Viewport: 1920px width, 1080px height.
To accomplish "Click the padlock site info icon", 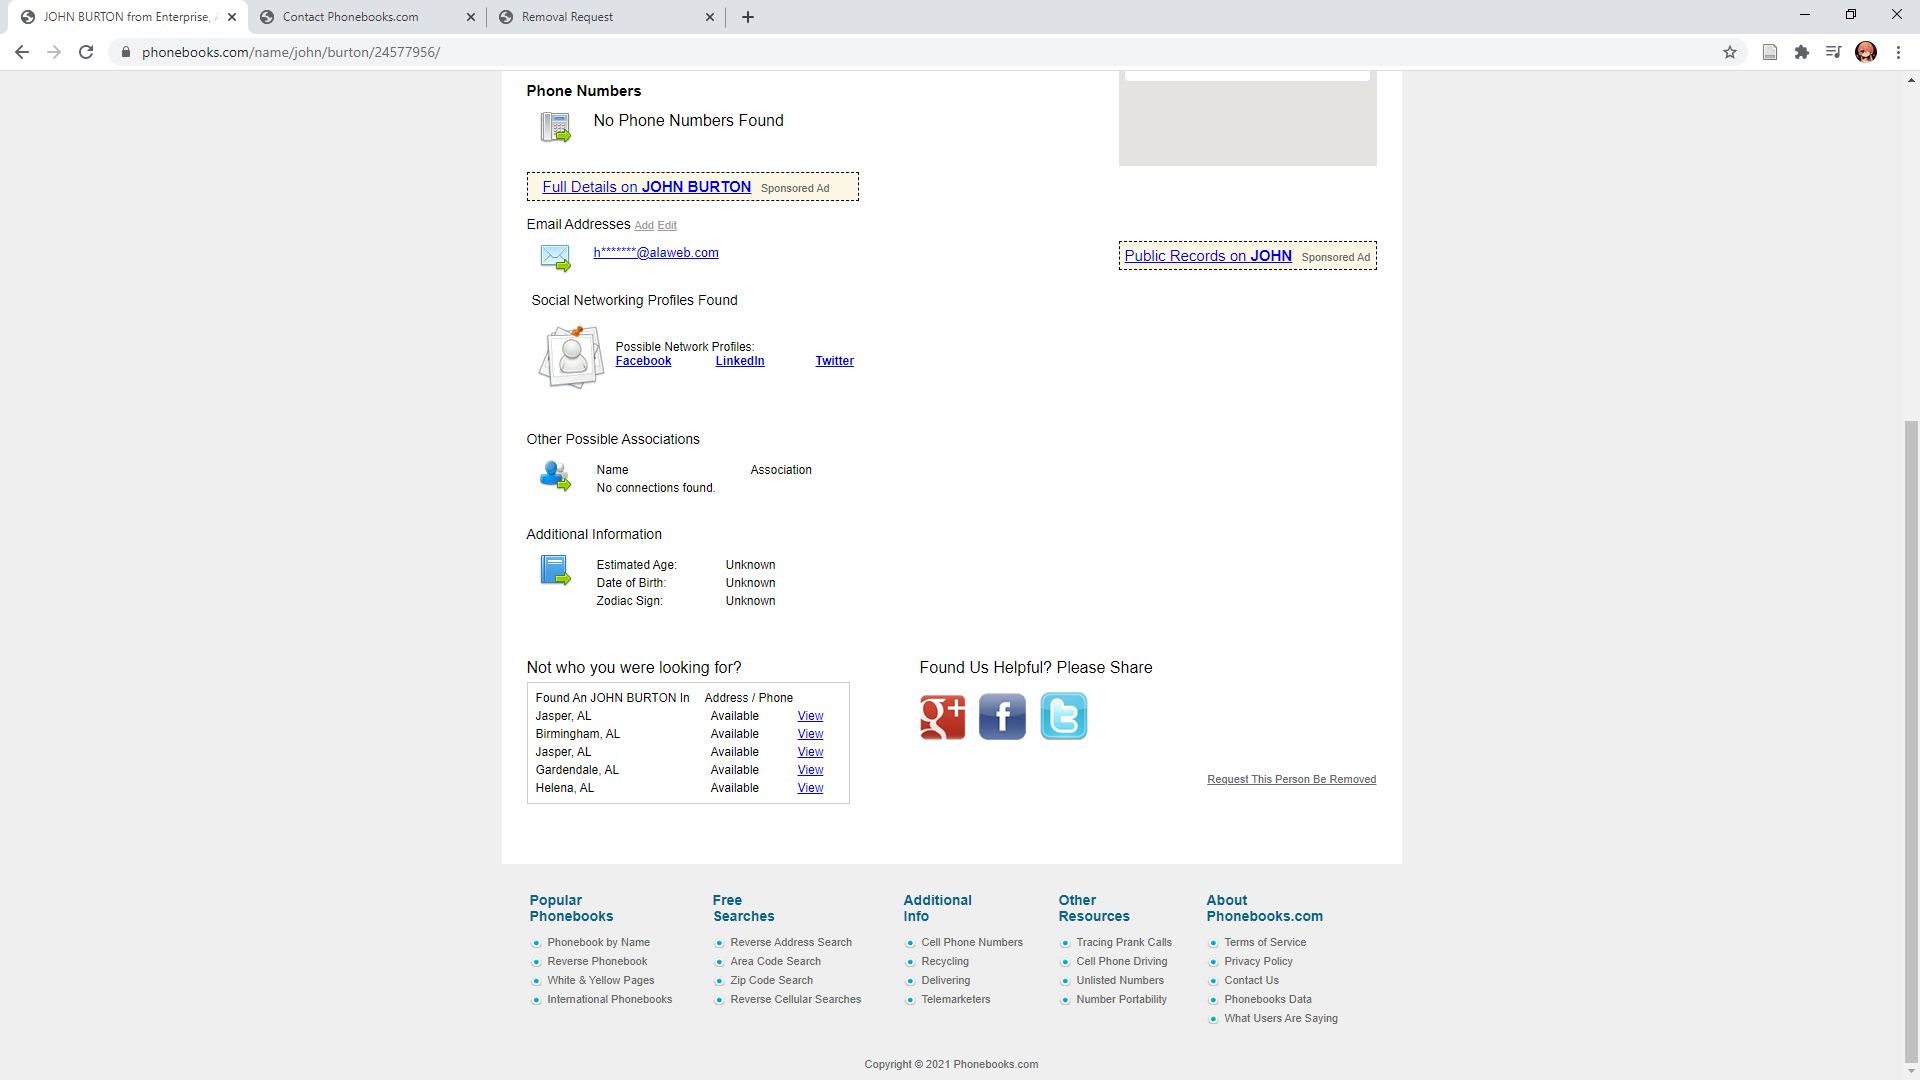I will click(126, 52).
